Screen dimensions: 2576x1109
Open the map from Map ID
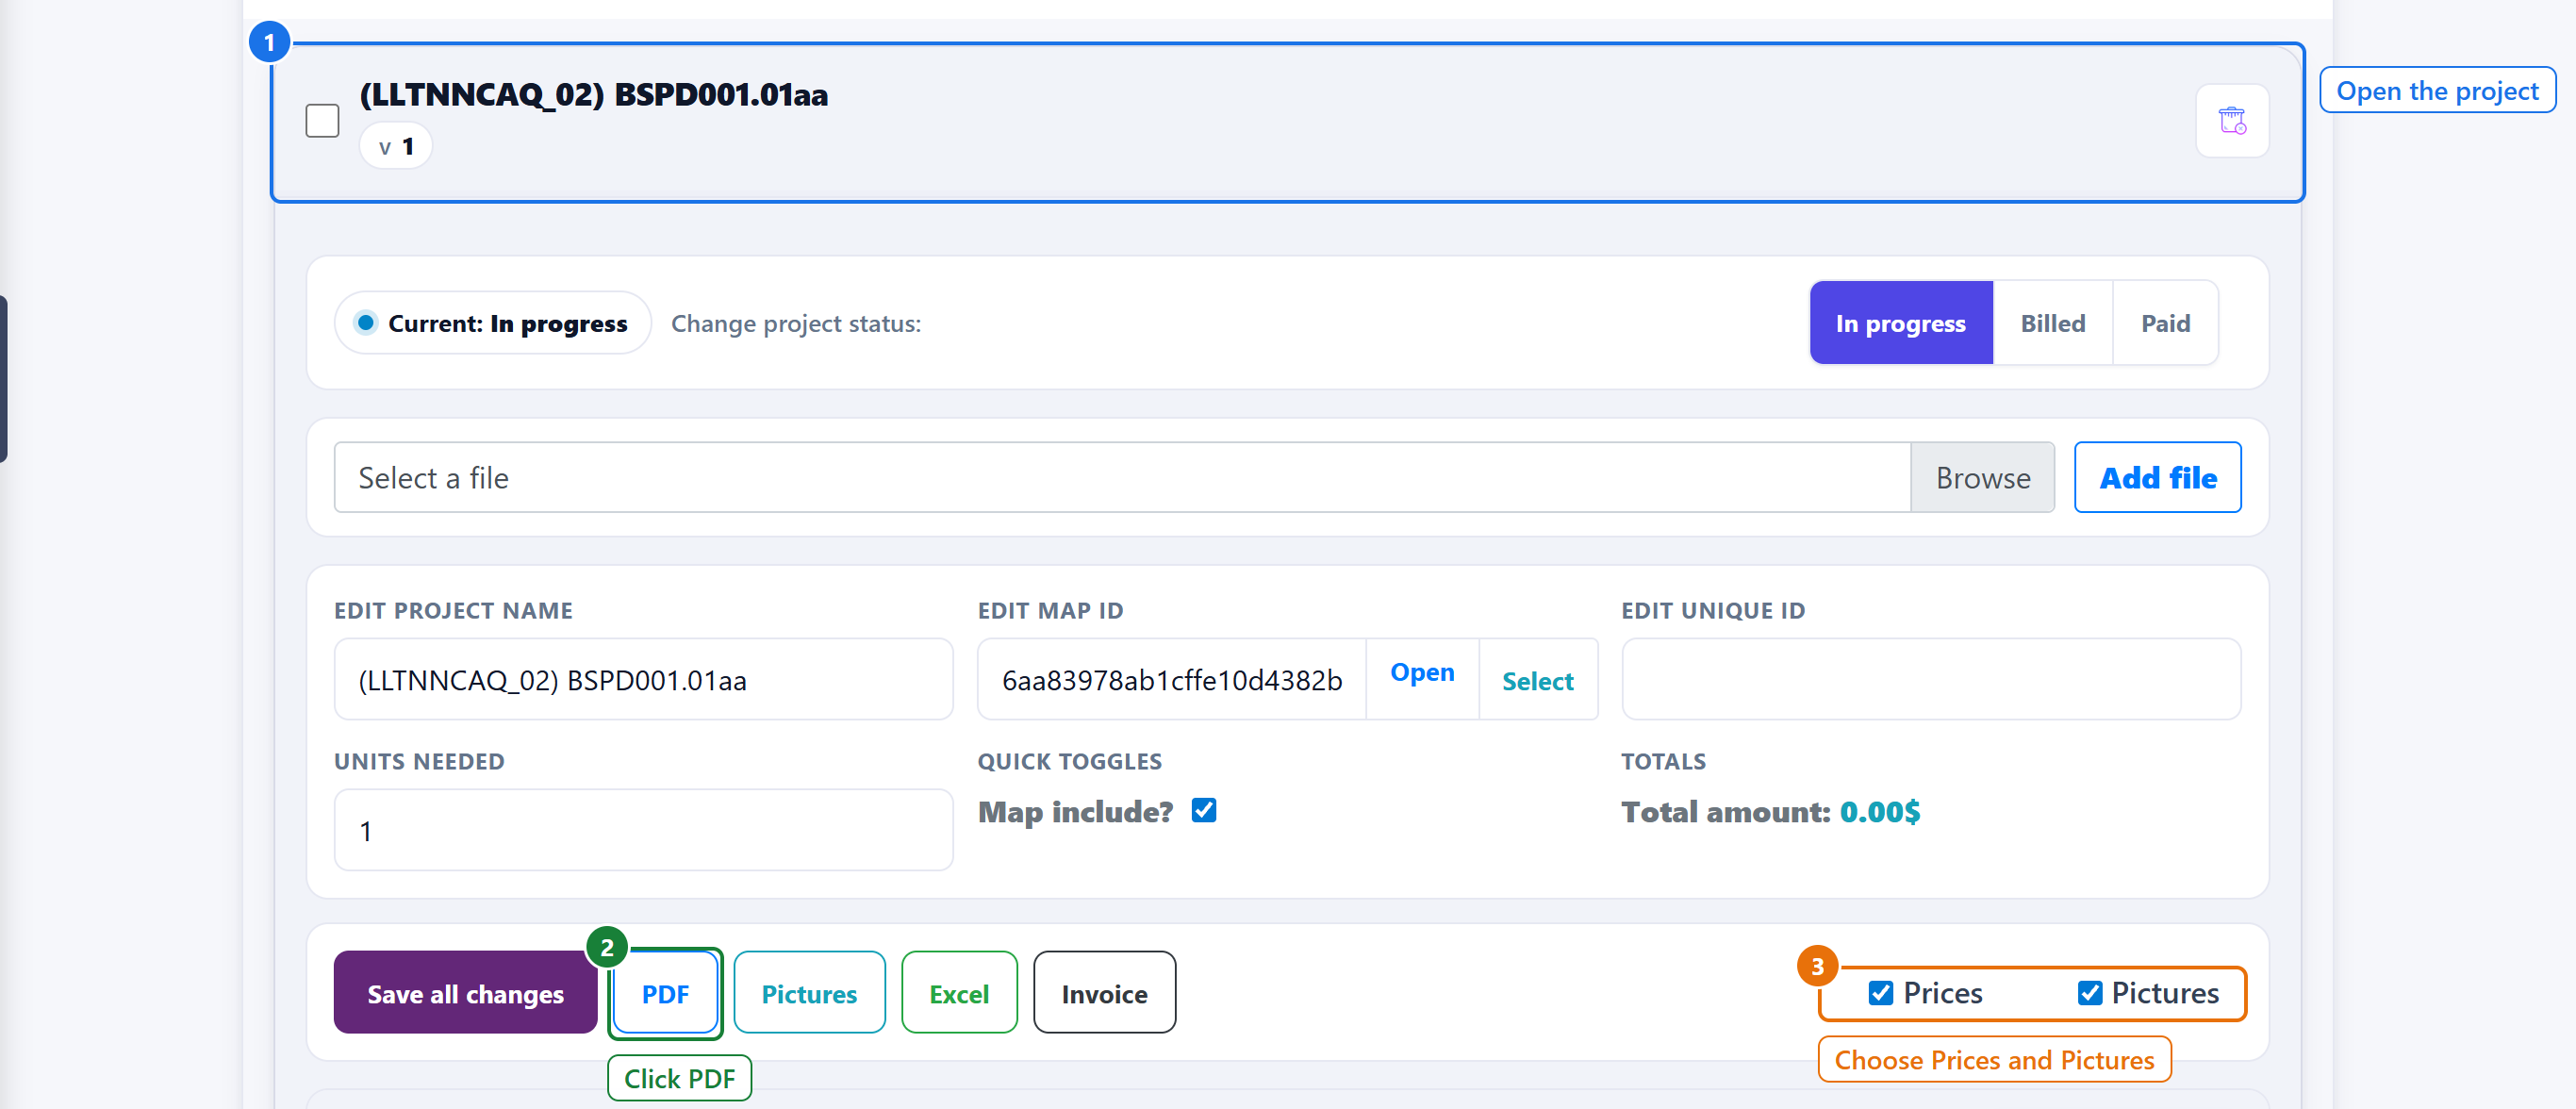(x=1422, y=673)
